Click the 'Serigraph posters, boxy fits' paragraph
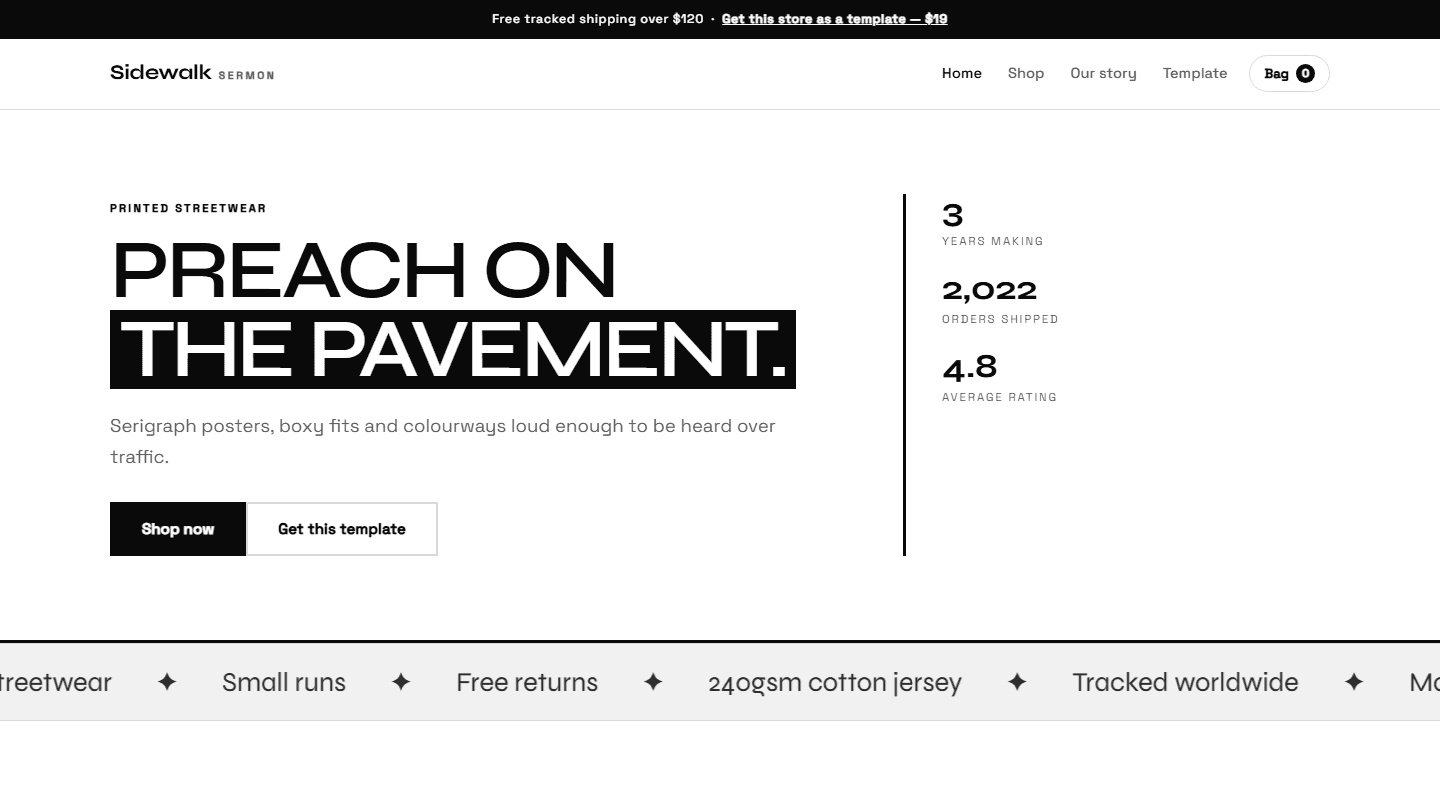1440x810 pixels. point(443,441)
